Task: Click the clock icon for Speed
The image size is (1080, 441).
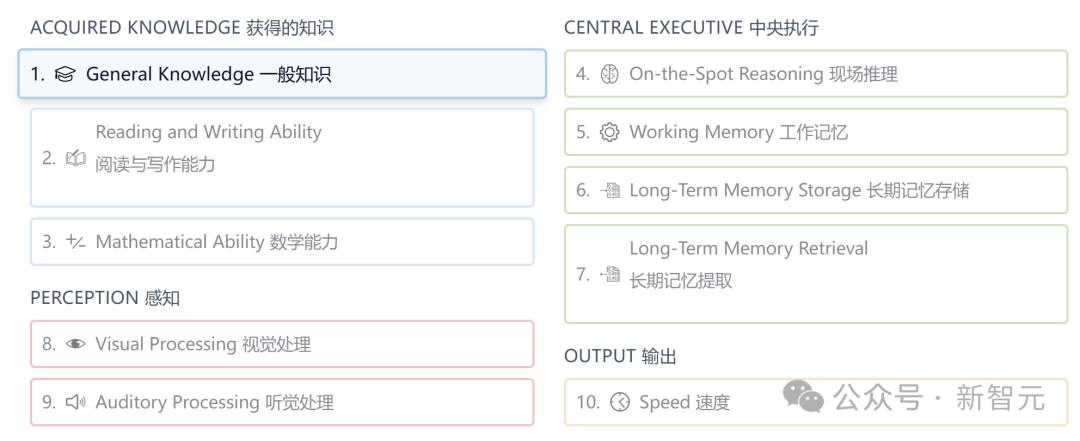Action: (x=620, y=402)
